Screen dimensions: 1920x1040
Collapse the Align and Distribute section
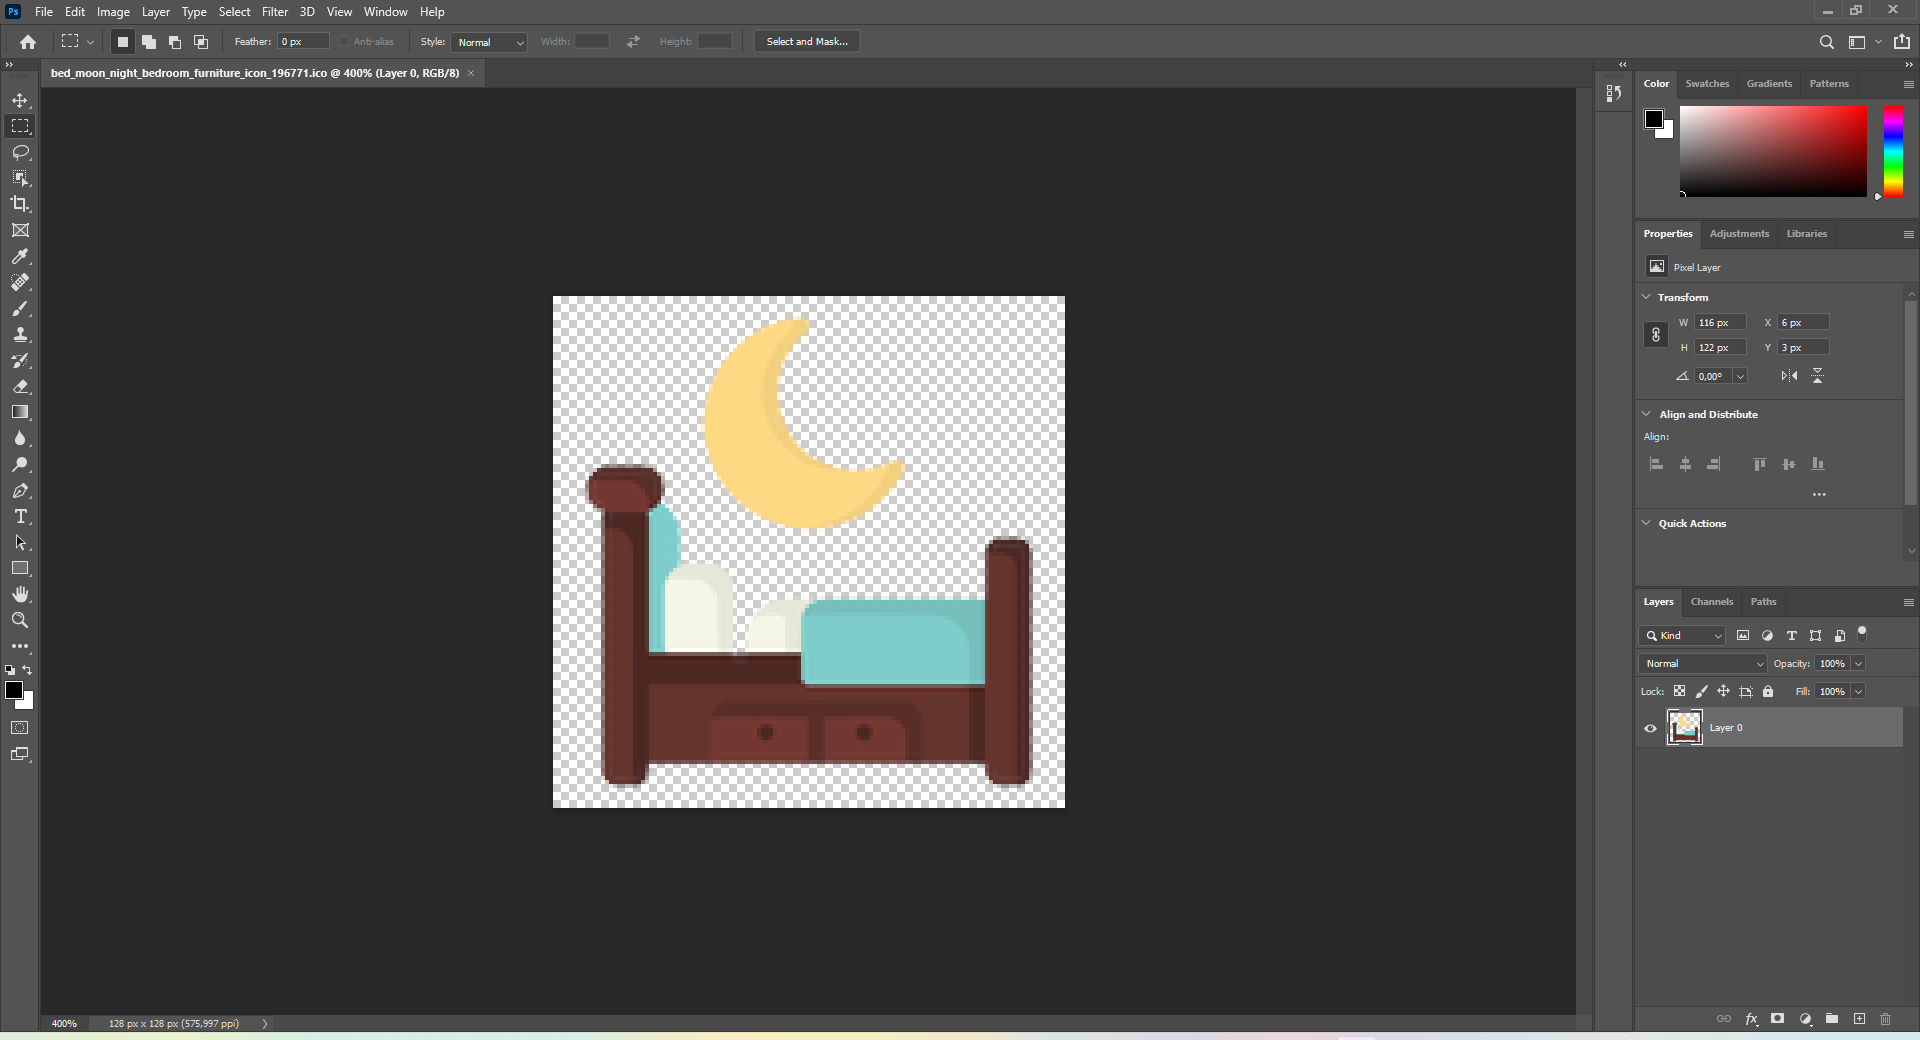pos(1646,414)
